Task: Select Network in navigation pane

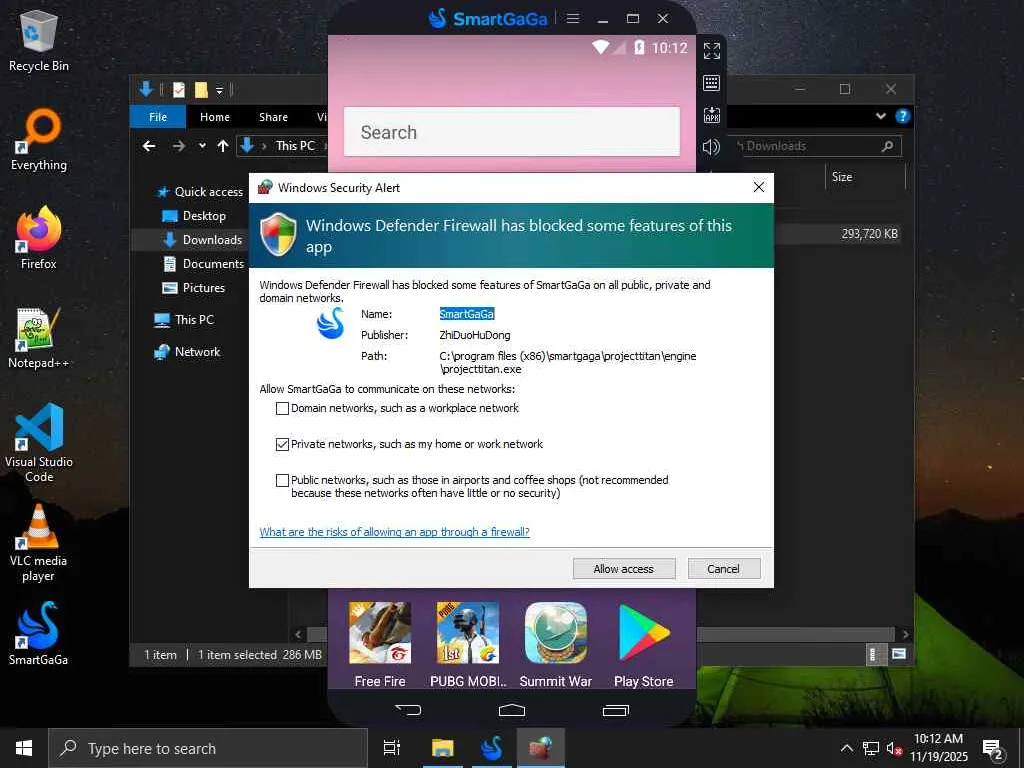Action: 187,352
